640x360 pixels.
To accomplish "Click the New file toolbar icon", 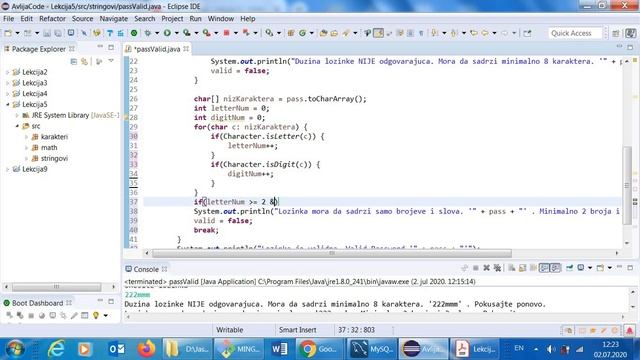I will click(8, 33).
